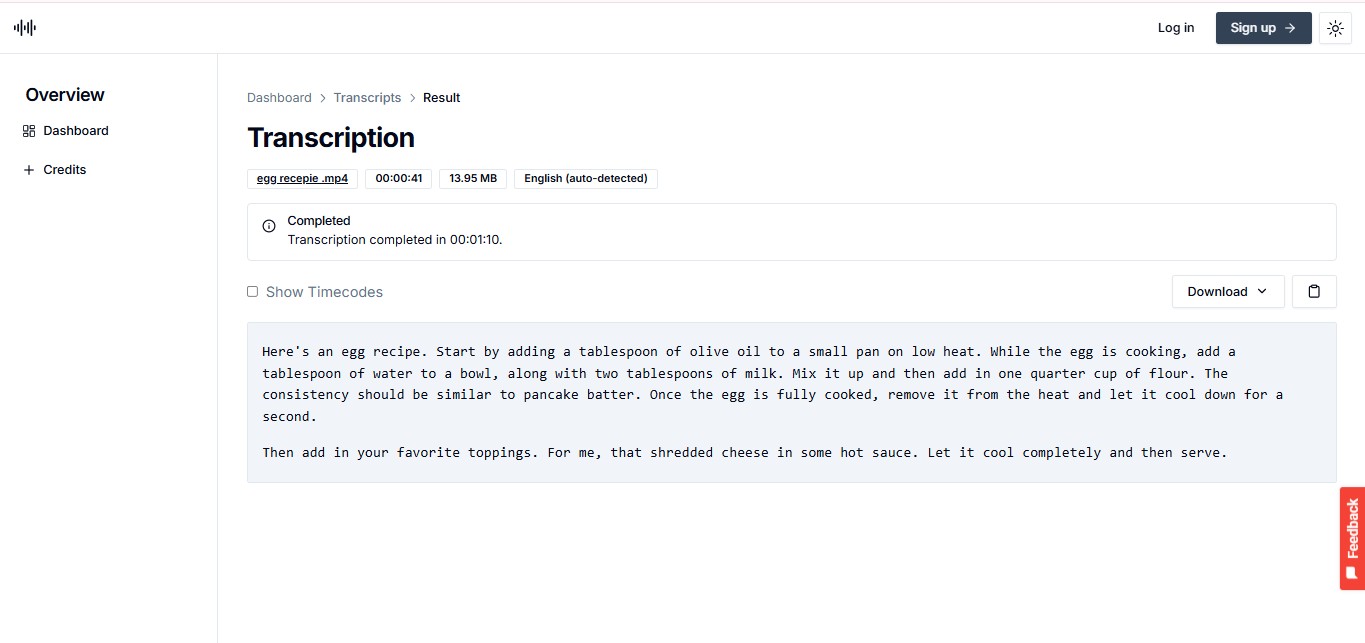
Task: Open the egg recepie .mp4 file link
Action: [x=302, y=179]
